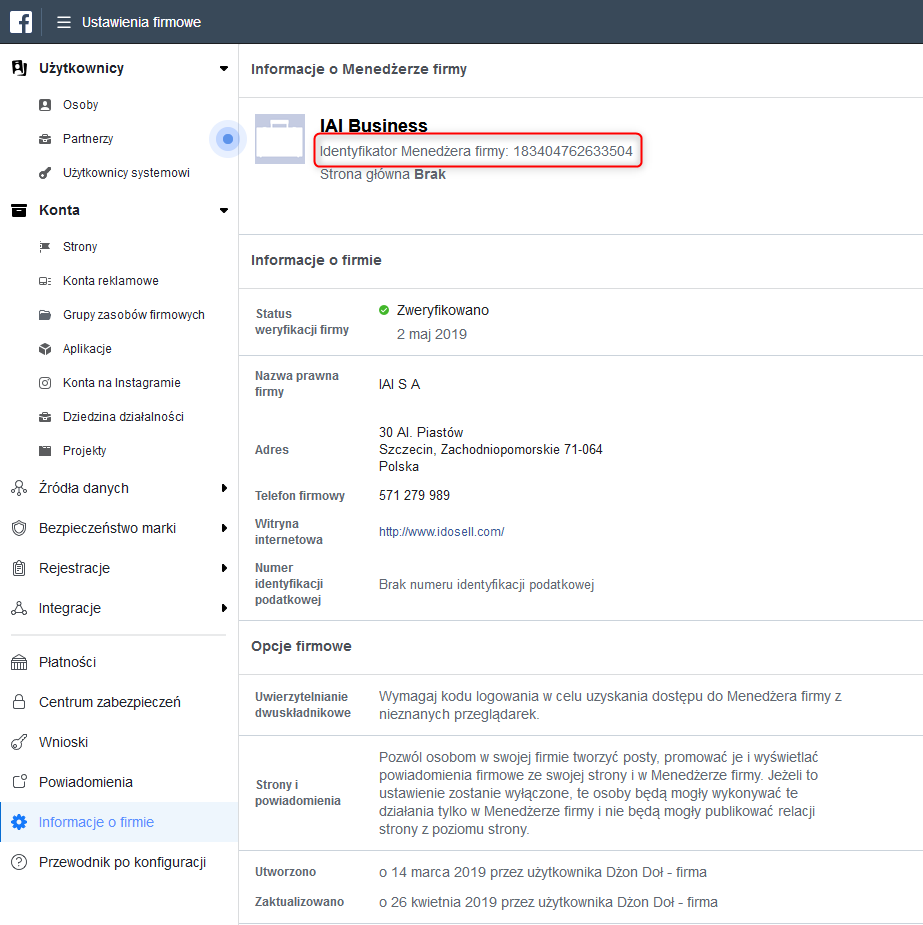Click the Użytkownicy systemowi key icon

pyautogui.click(x=45, y=173)
